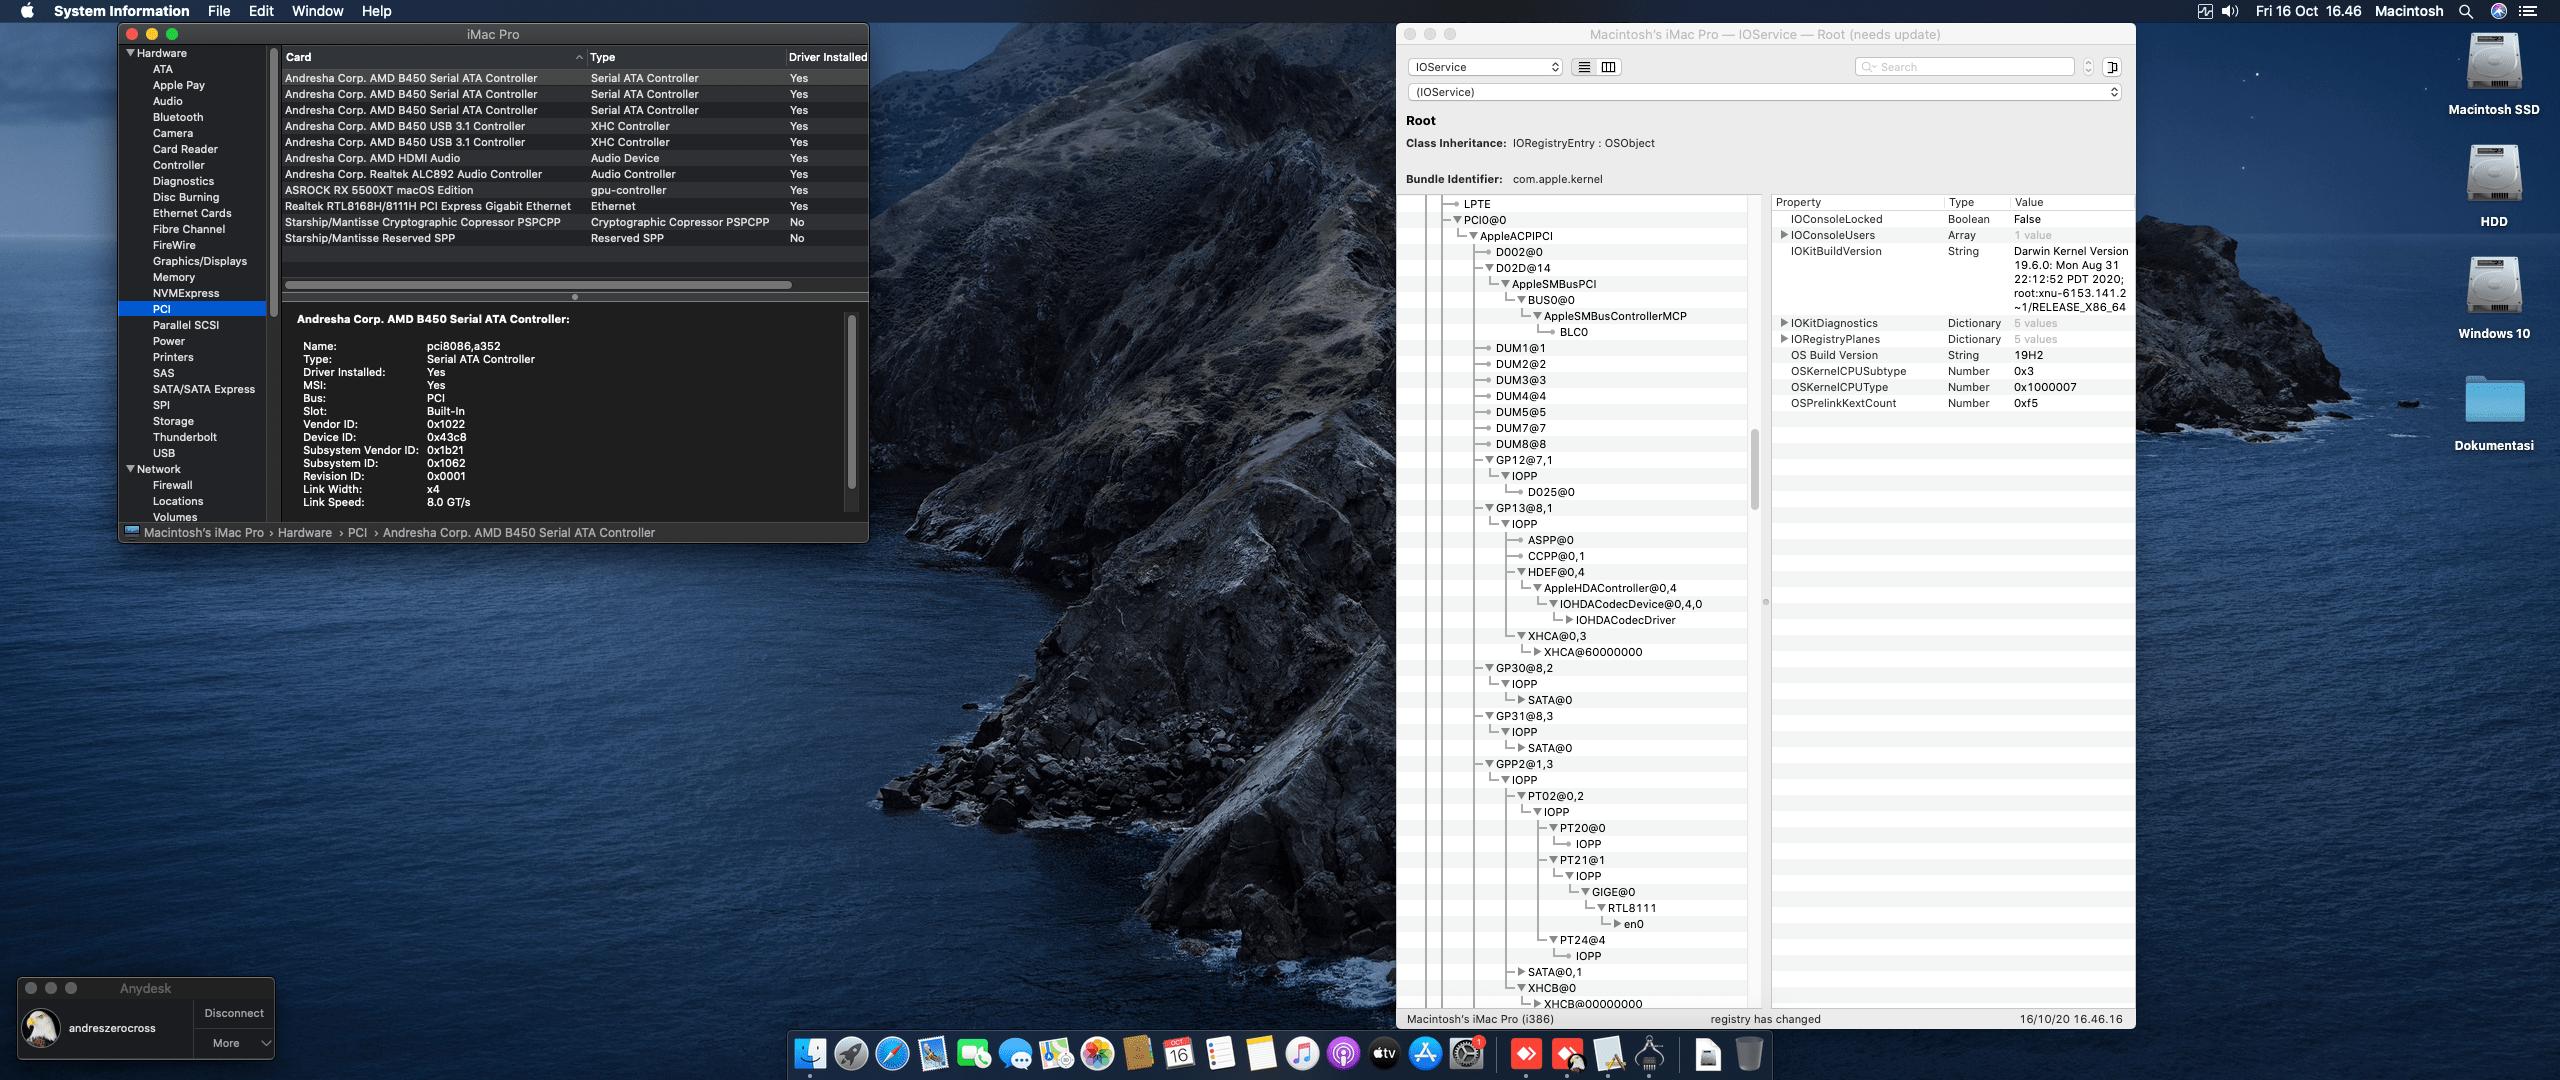Open the Window menu
Screen dimensions: 2560x1080
[x=317, y=11]
